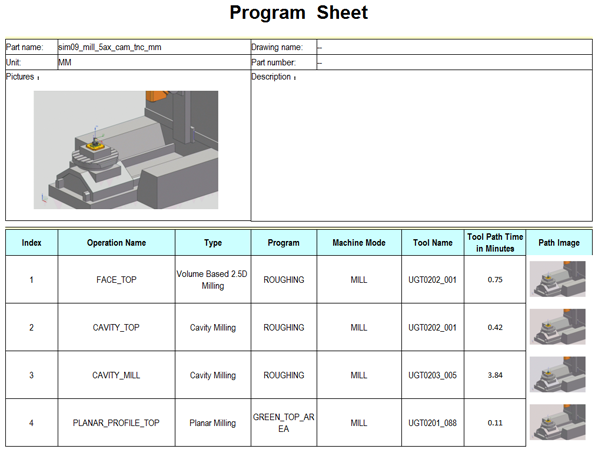The width and height of the screenshot is (595, 449).
Task: Click the machine setup picture
Action: pos(126,150)
